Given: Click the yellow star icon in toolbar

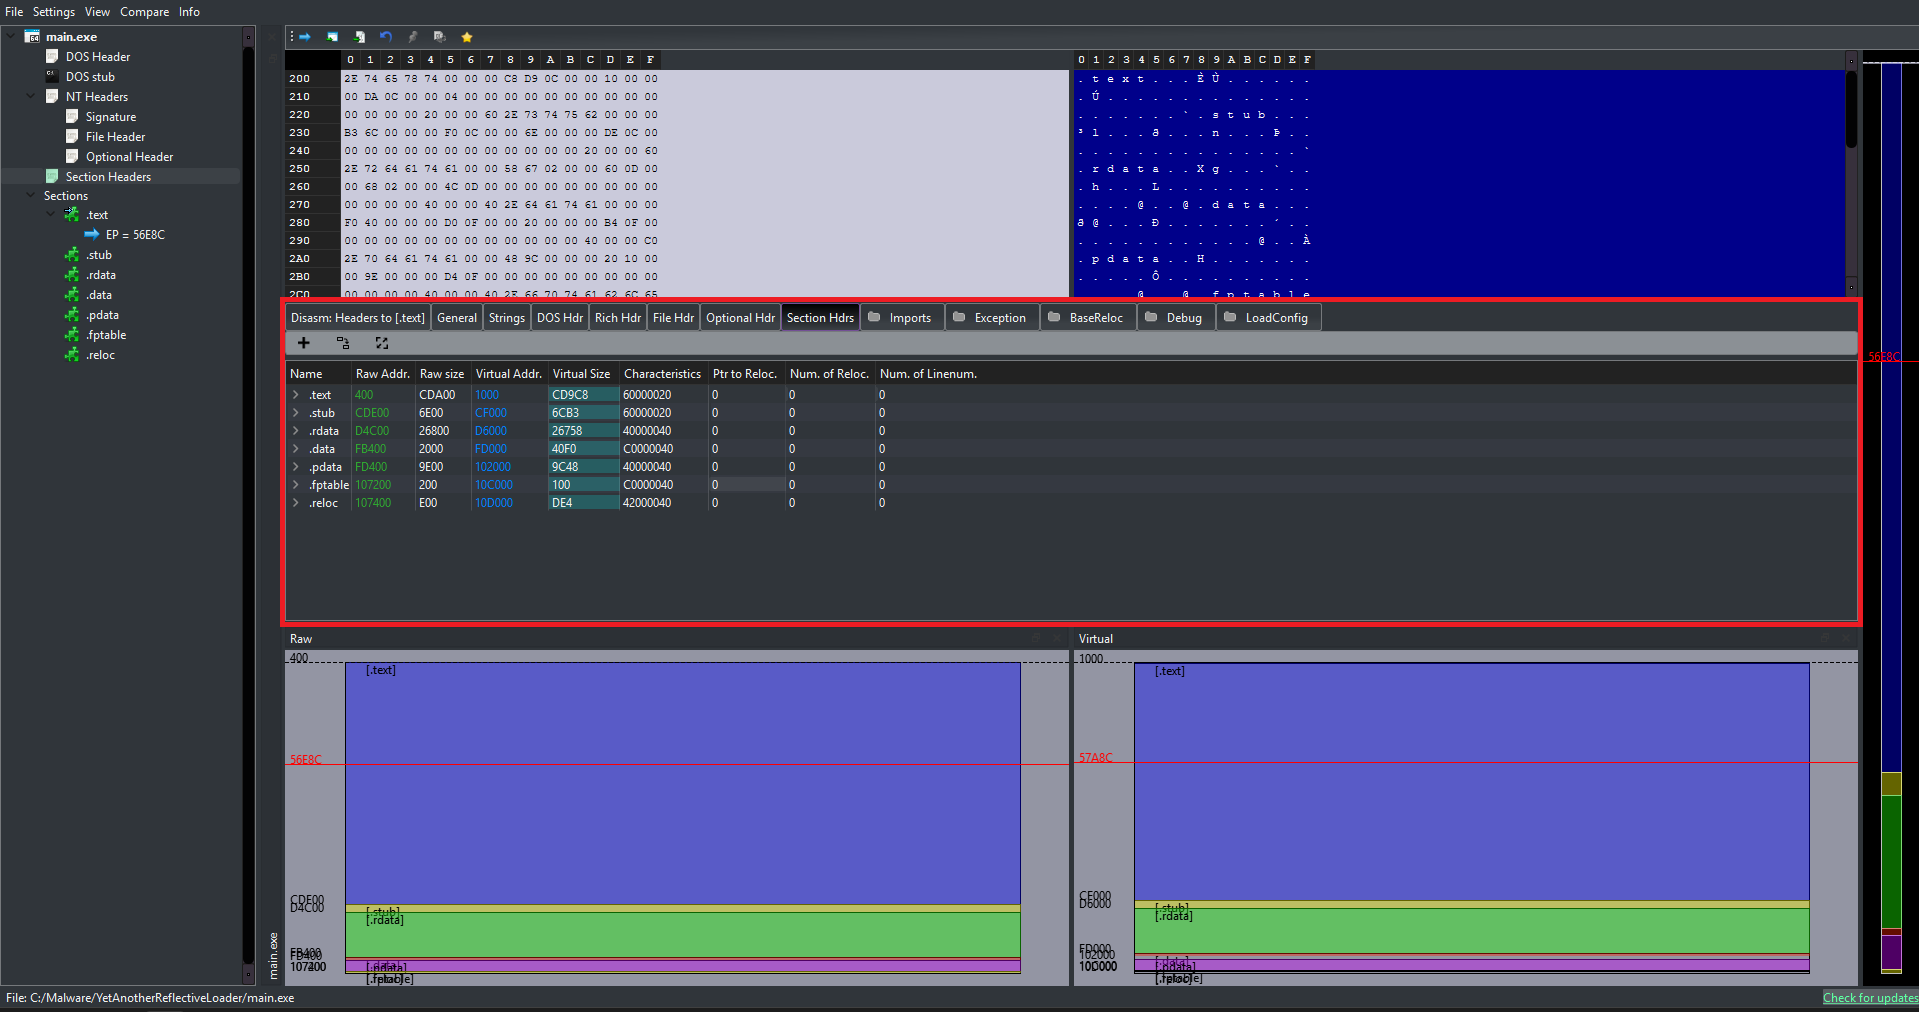Looking at the screenshot, I should pyautogui.click(x=466, y=37).
